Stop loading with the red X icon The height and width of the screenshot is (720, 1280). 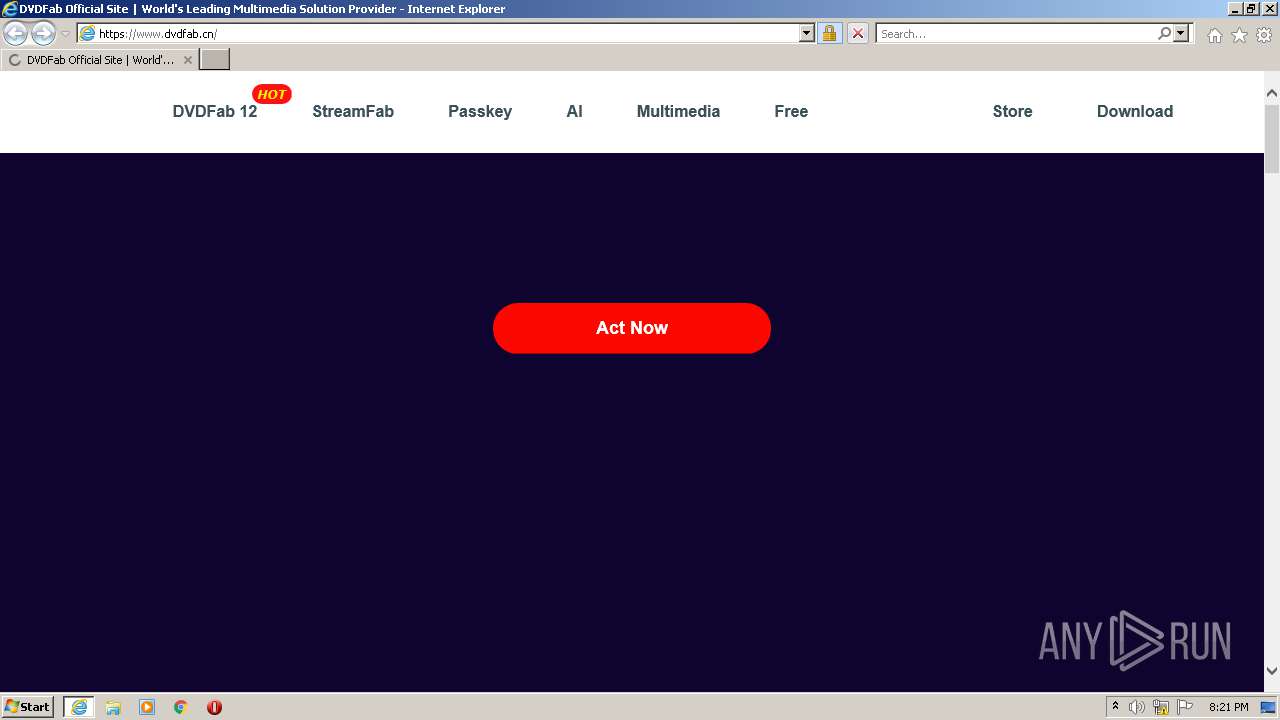tap(858, 33)
